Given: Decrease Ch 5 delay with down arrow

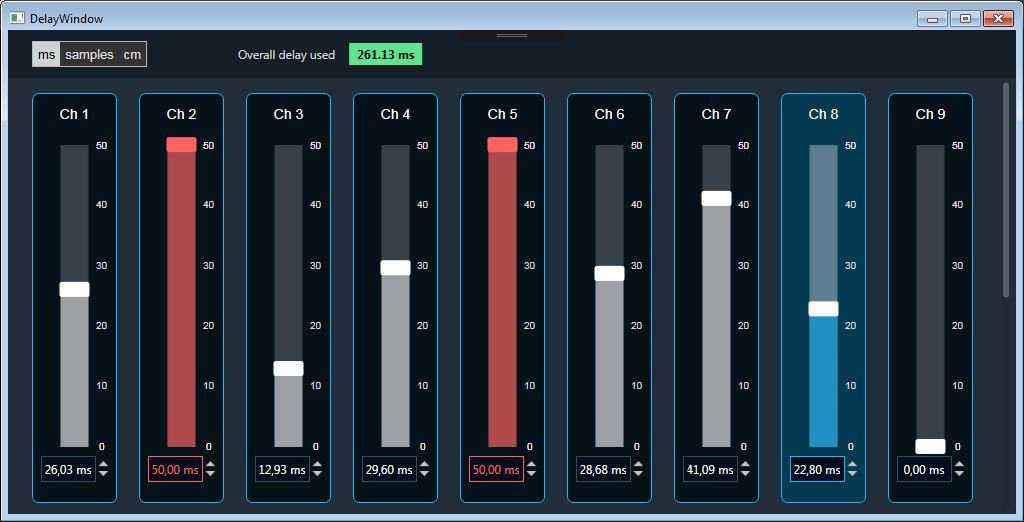Looking at the screenshot, I should (532, 474).
